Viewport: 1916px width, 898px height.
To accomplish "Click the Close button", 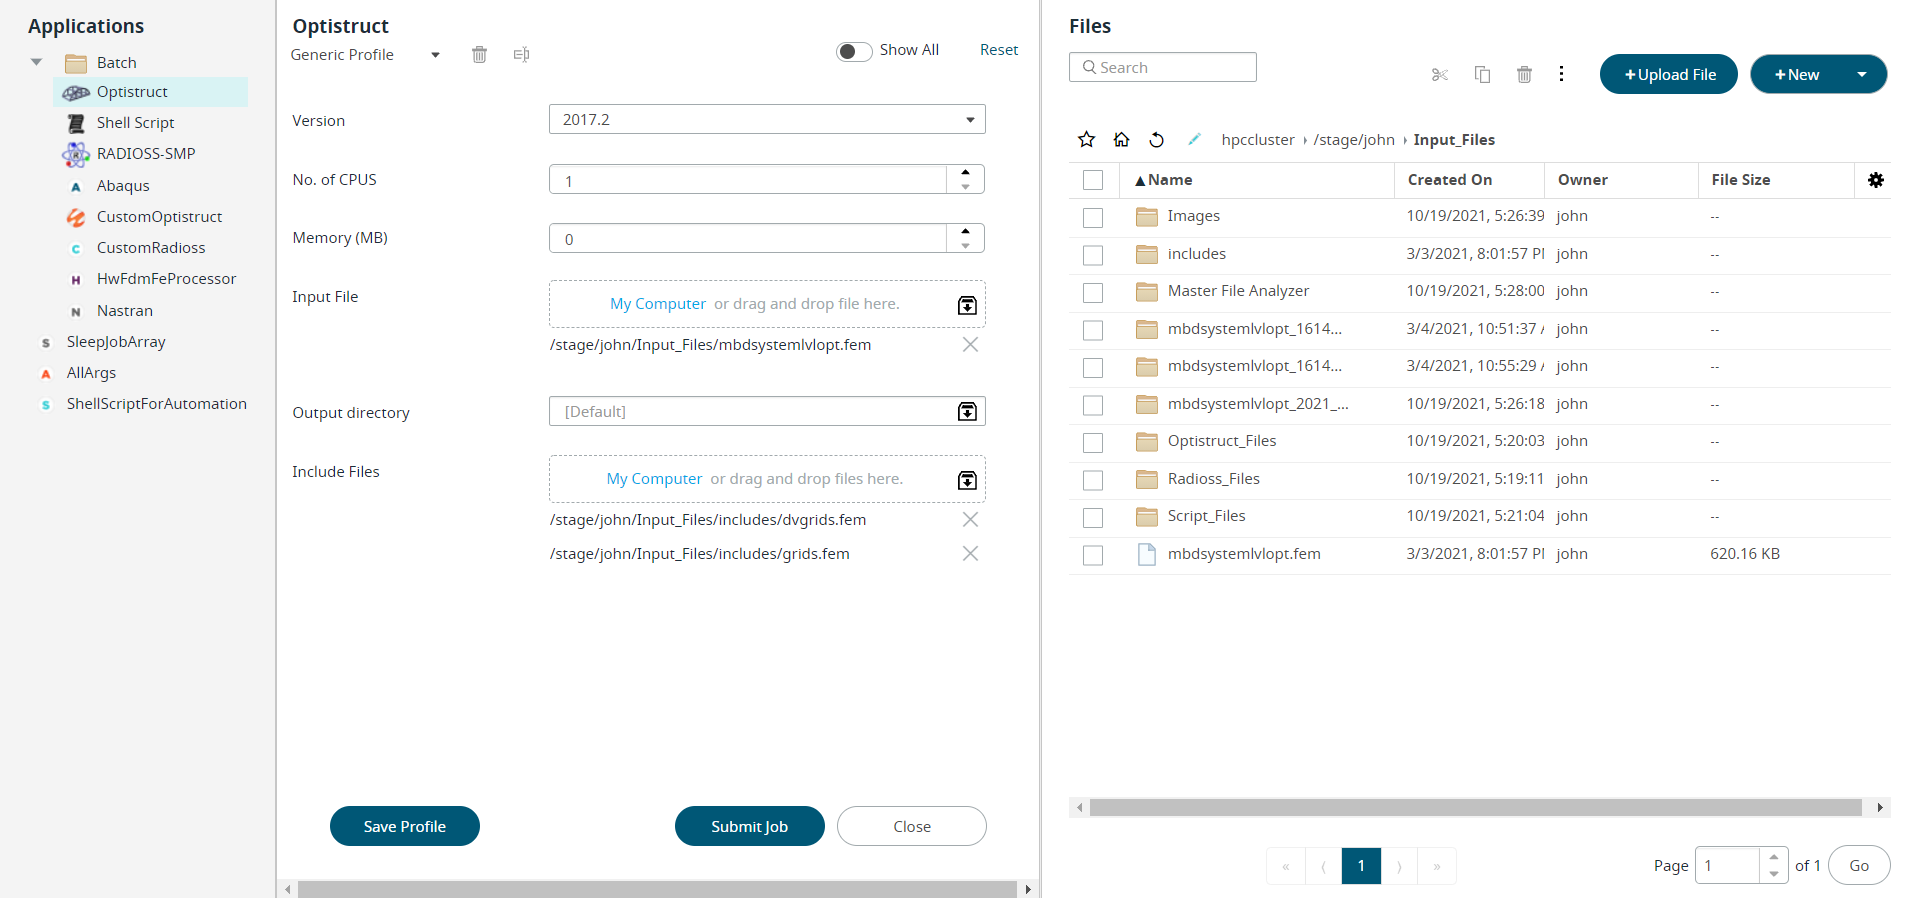I will [912, 826].
